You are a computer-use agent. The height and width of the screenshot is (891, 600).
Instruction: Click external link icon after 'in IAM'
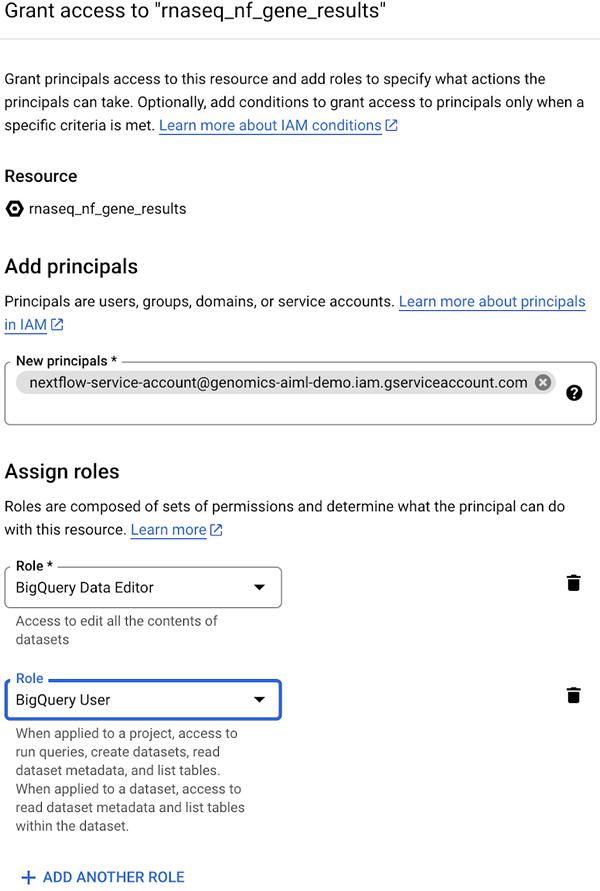57,325
